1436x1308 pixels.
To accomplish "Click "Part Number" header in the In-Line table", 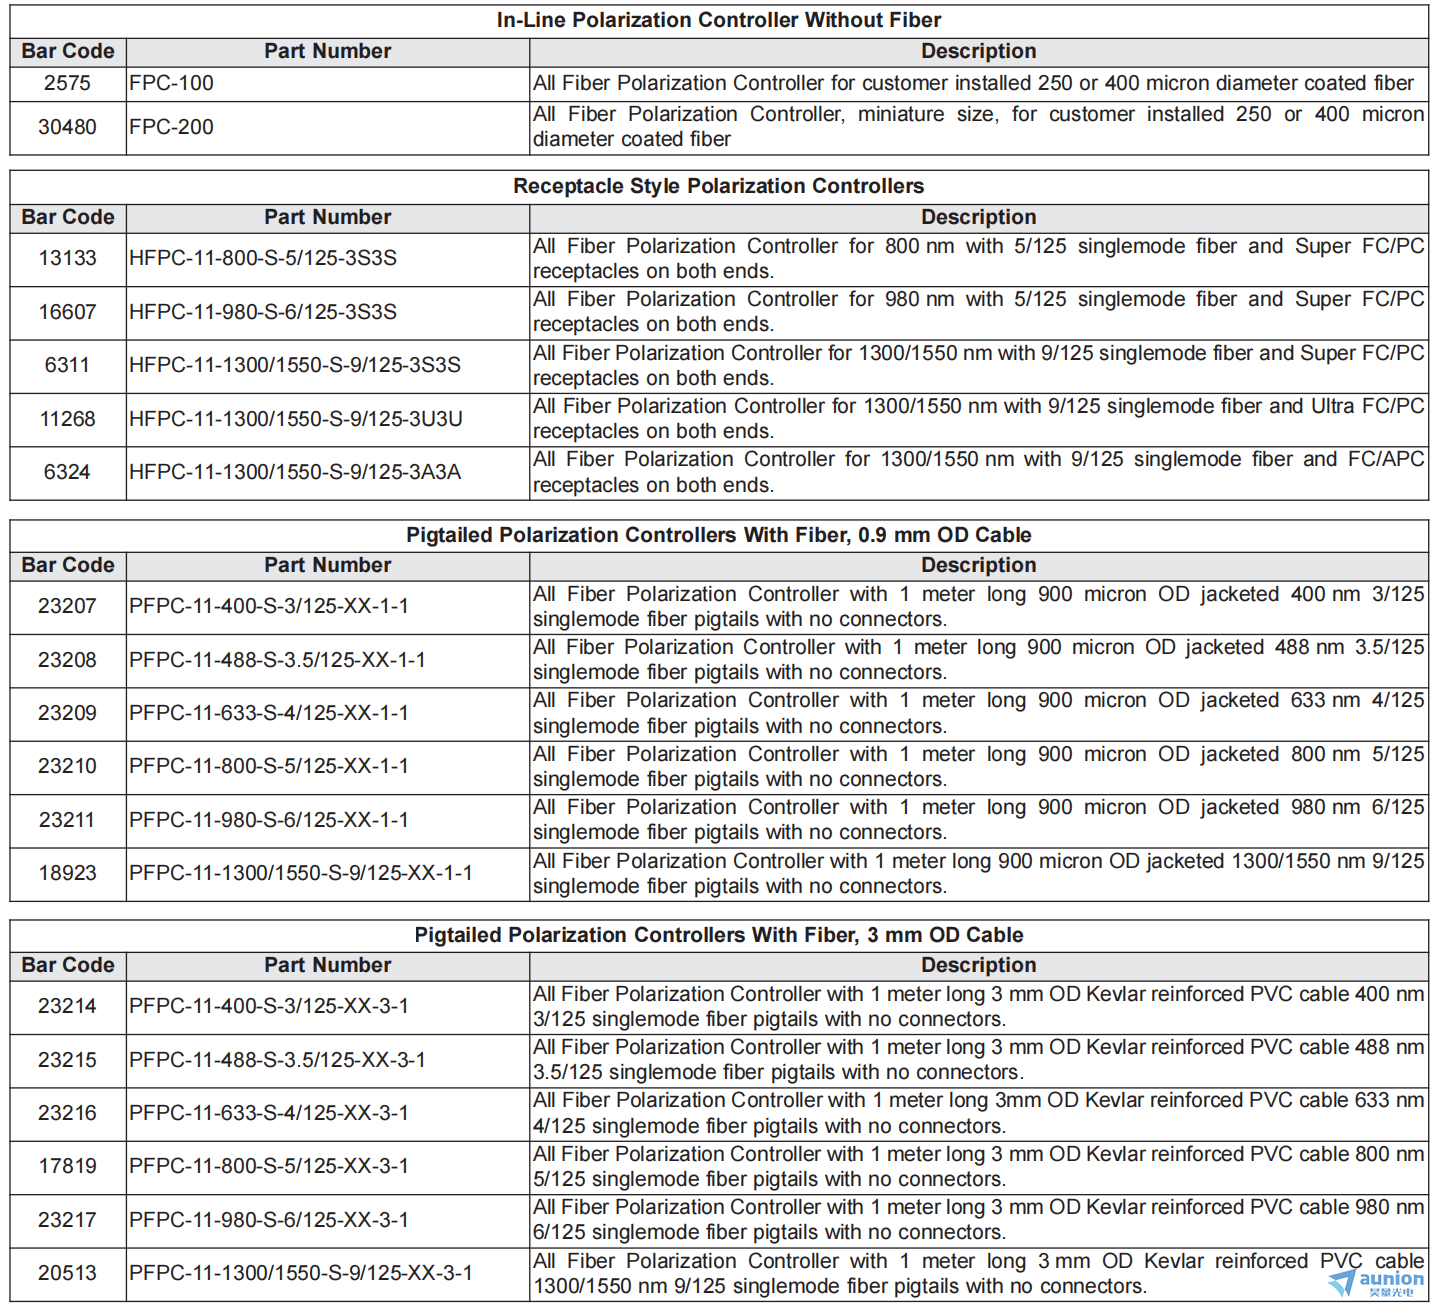I will pos(327,51).
